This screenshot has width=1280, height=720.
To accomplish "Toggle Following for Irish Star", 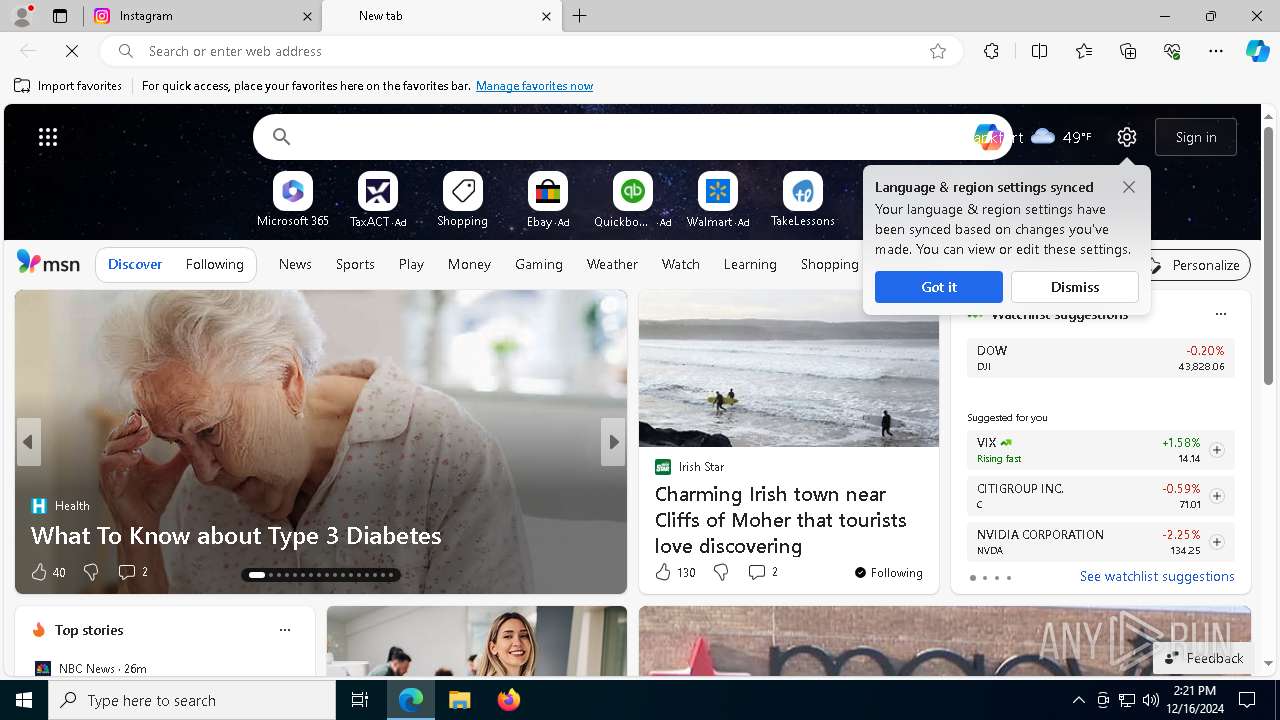I will (x=889, y=573).
